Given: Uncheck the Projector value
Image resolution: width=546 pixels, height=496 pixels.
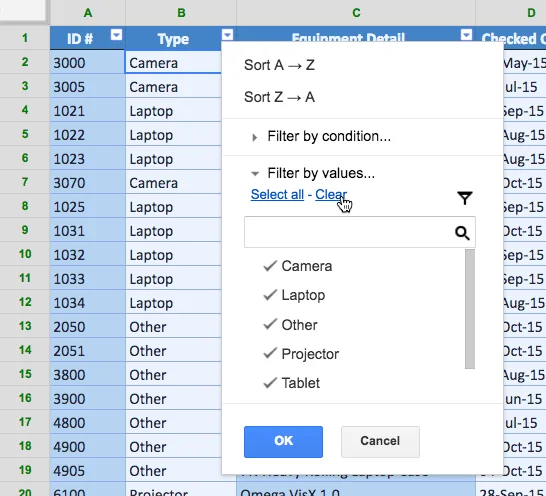Looking at the screenshot, I should (x=301, y=354).
